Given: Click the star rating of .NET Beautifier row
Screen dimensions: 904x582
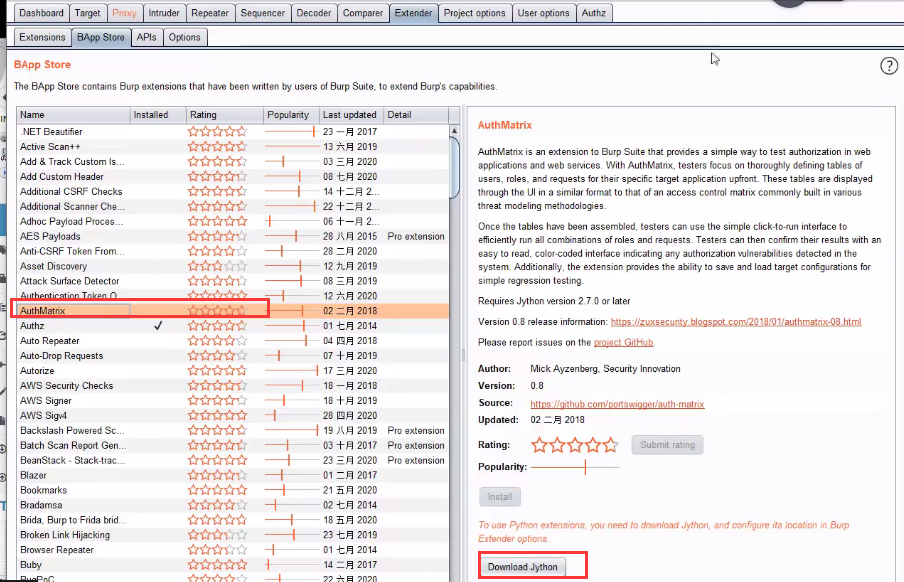Looking at the screenshot, I should tap(217, 132).
